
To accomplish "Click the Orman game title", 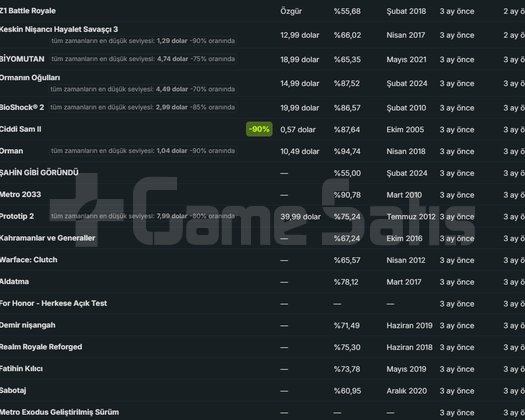I will (12, 151).
